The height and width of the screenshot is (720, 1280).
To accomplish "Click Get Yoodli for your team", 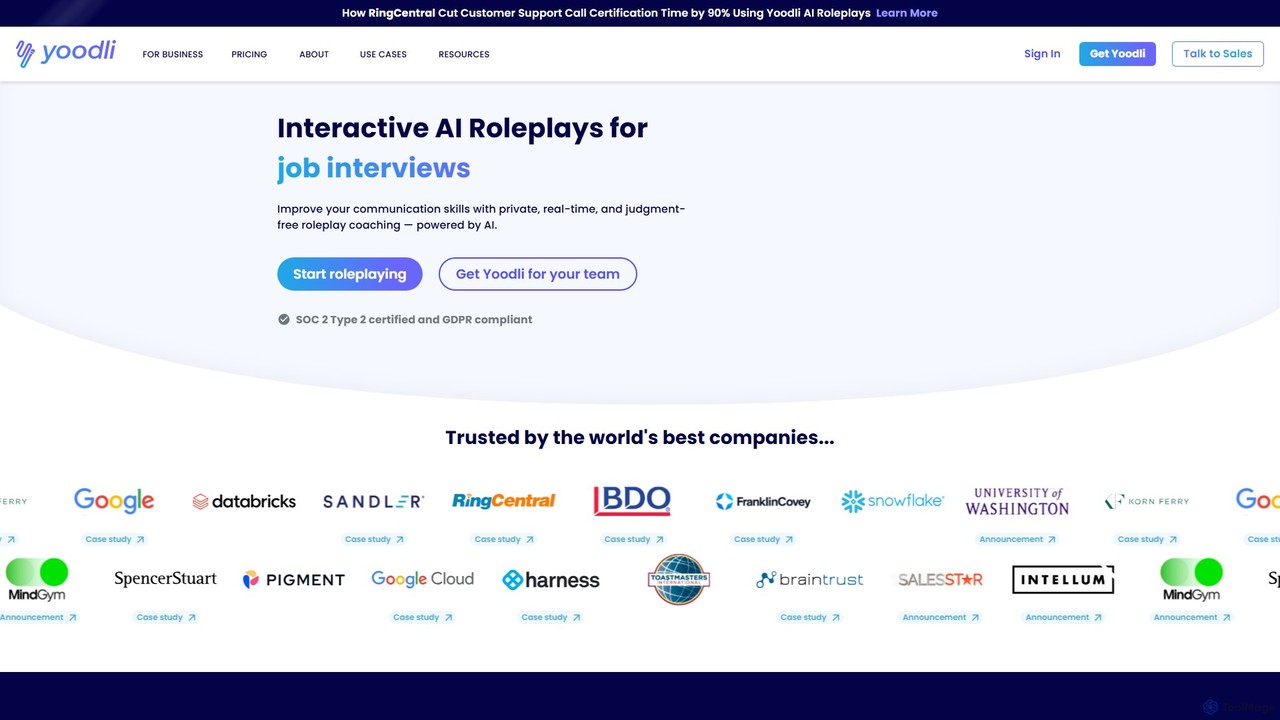I will (538, 274).
